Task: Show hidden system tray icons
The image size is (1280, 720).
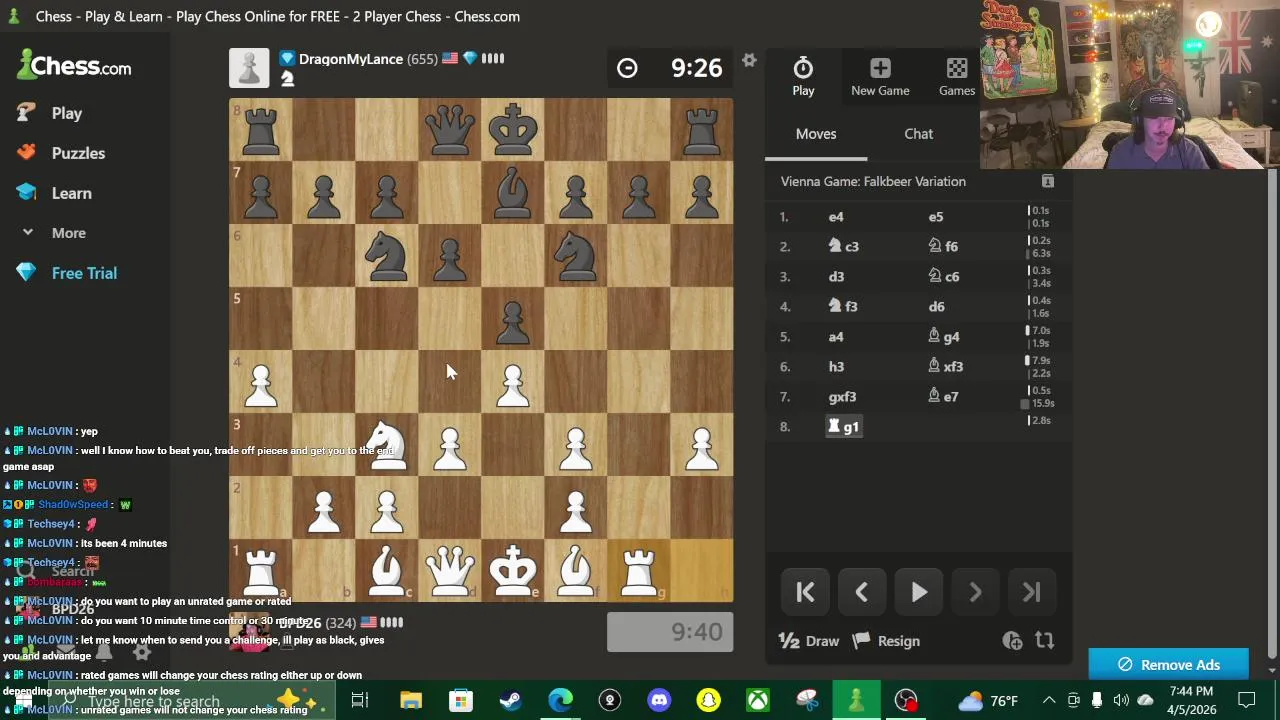Action: (x=1049, y=700)
